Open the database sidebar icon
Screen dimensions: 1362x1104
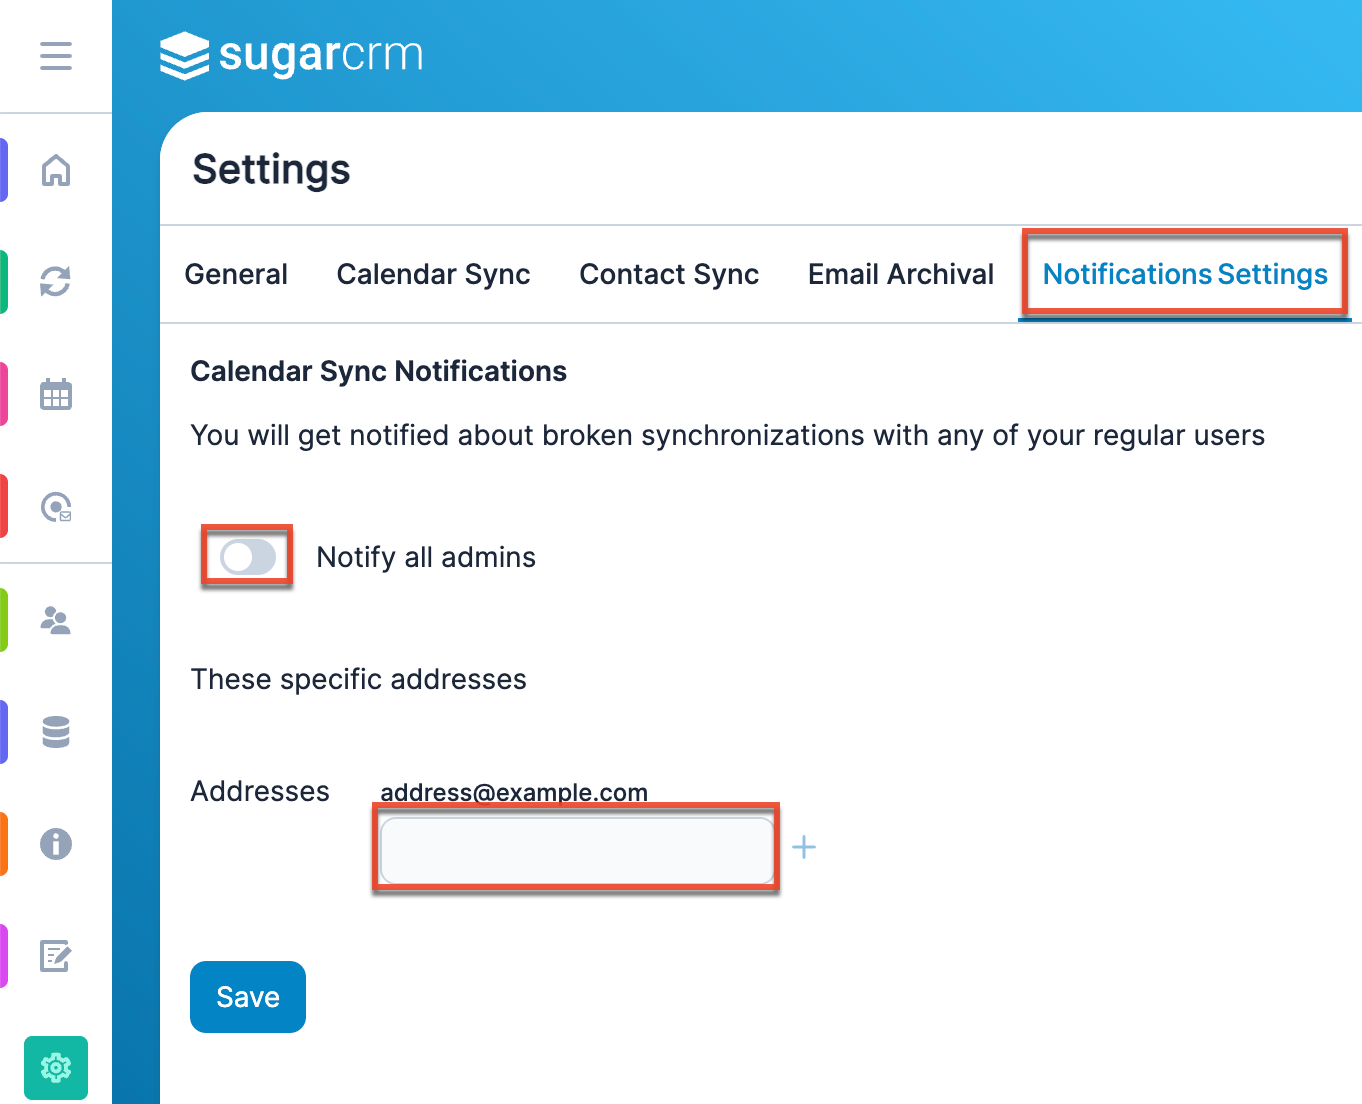click(56, 732)
